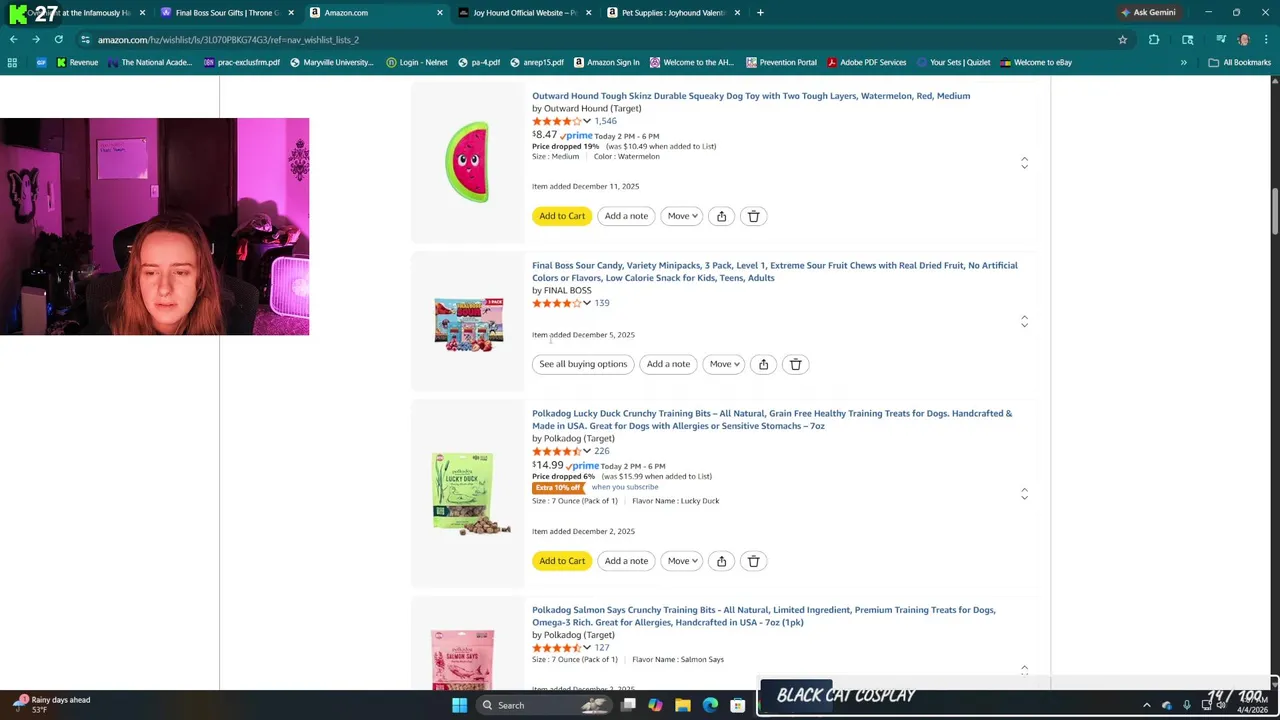
Task: Show hidden system tray icons
Action: click(x=1146, y=705)
